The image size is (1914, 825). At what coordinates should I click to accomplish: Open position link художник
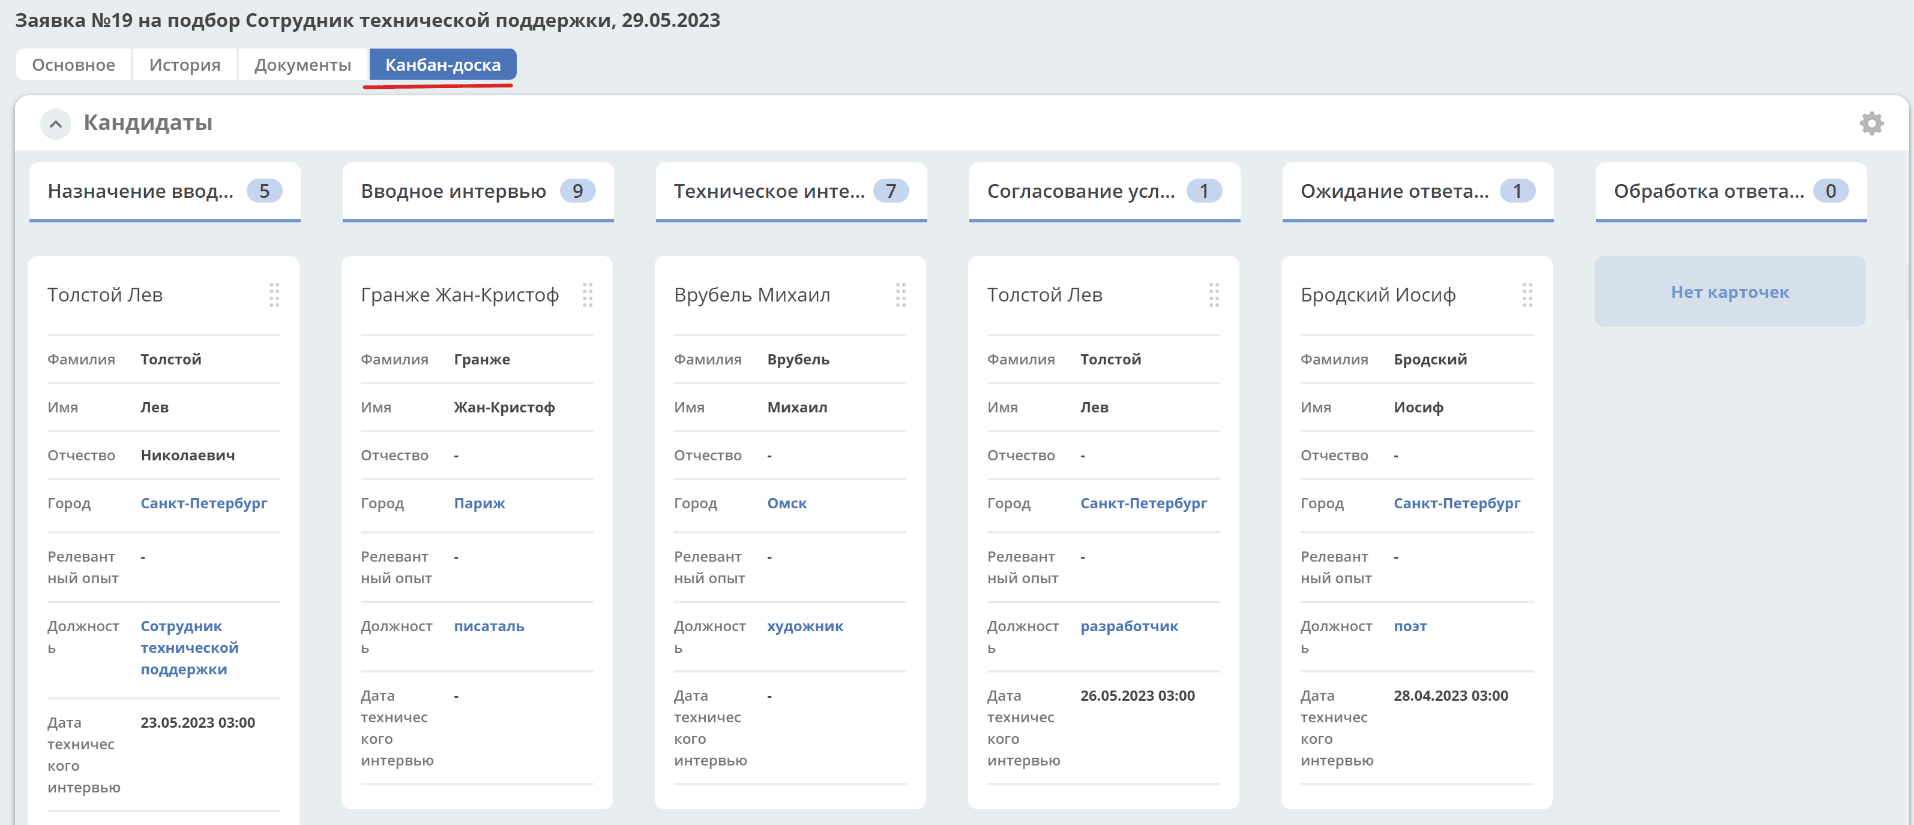click(805, 626)
